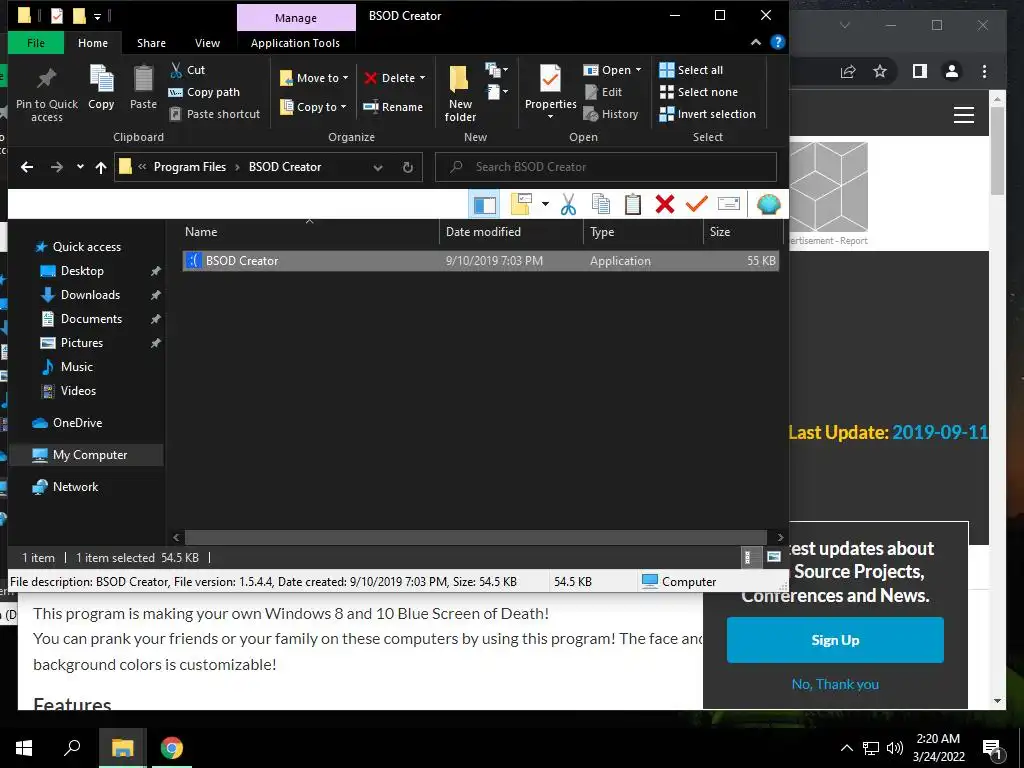The image size is (1024, 768).
Task: Click Copy path in the Clipboard group
Action: click(x=204, y=92)
